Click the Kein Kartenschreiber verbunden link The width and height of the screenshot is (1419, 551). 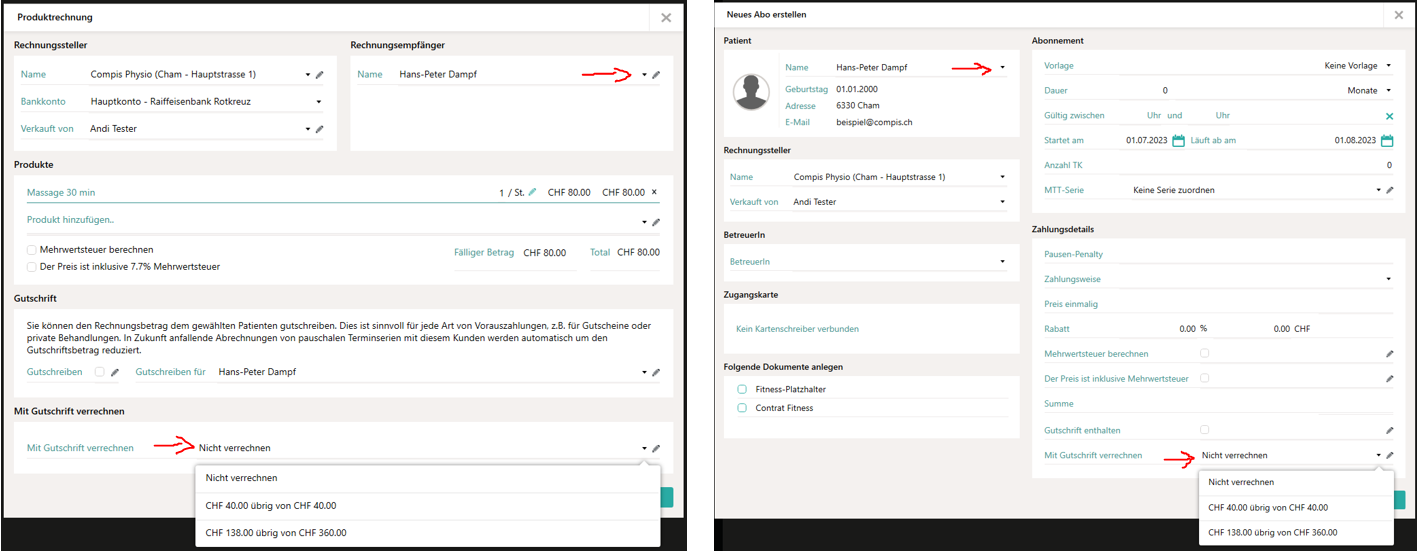pos(797,329)
